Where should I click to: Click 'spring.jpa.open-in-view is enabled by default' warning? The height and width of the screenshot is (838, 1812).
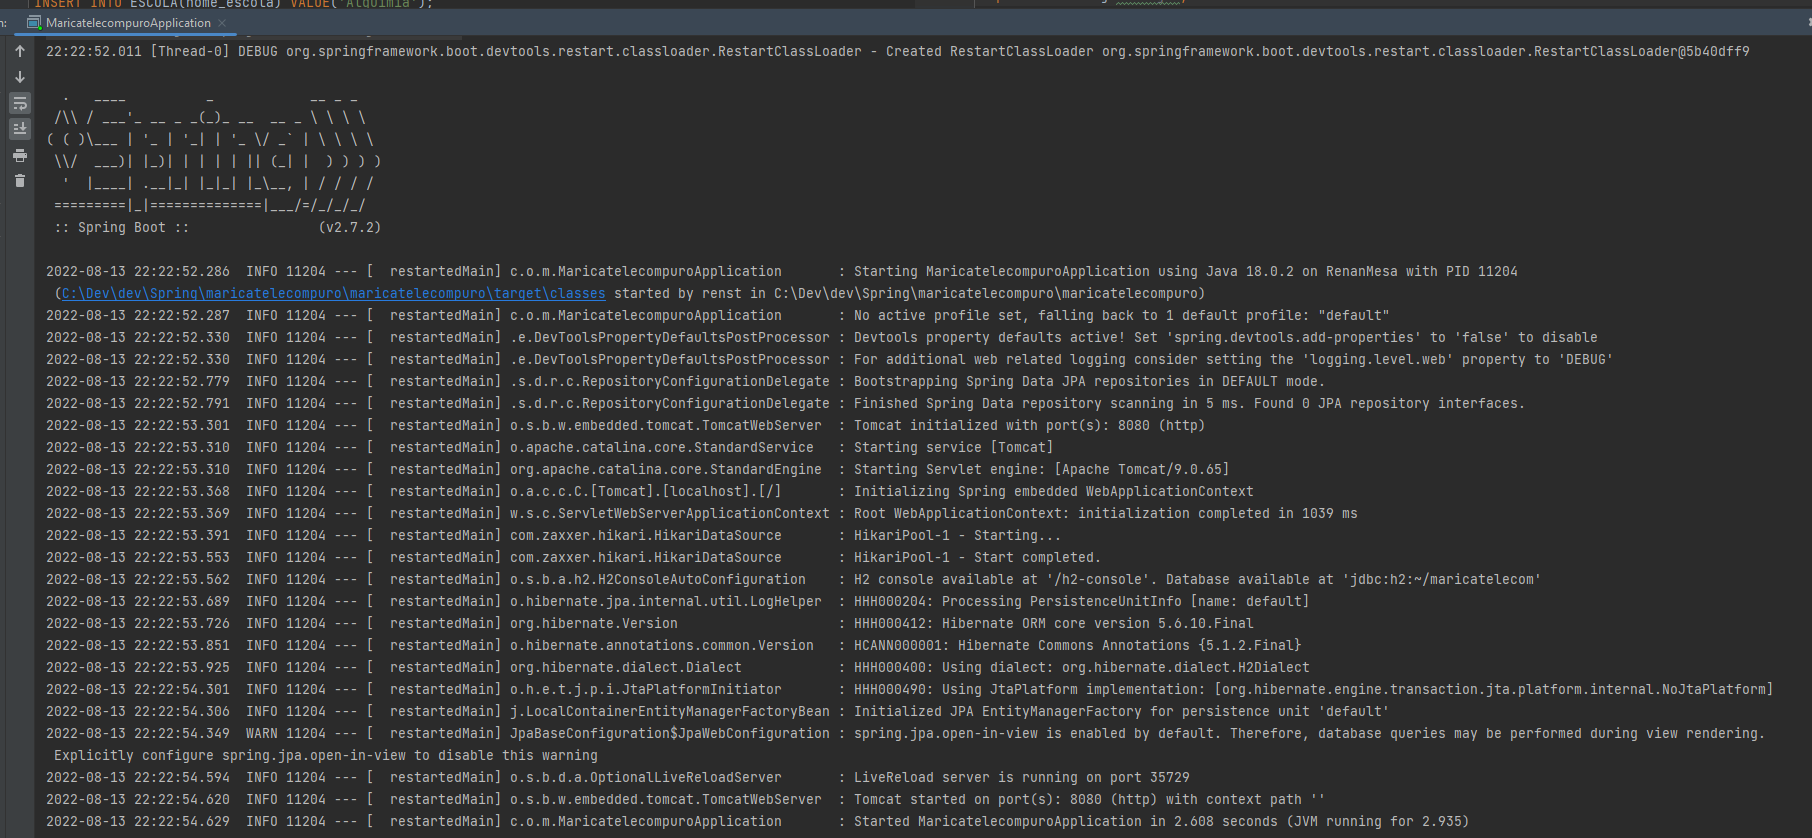[1310, 734]
